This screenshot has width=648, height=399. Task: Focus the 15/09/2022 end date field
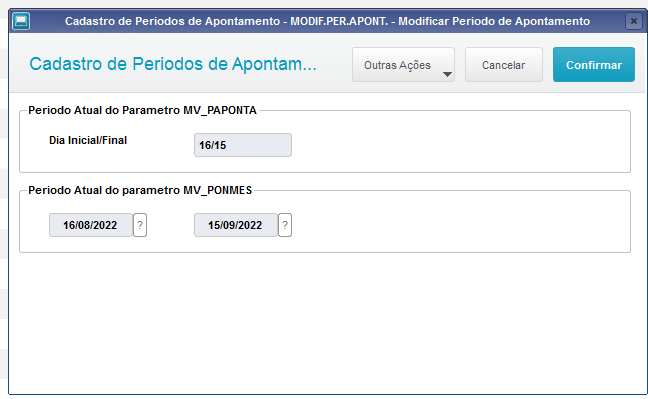tap(236, 225)
